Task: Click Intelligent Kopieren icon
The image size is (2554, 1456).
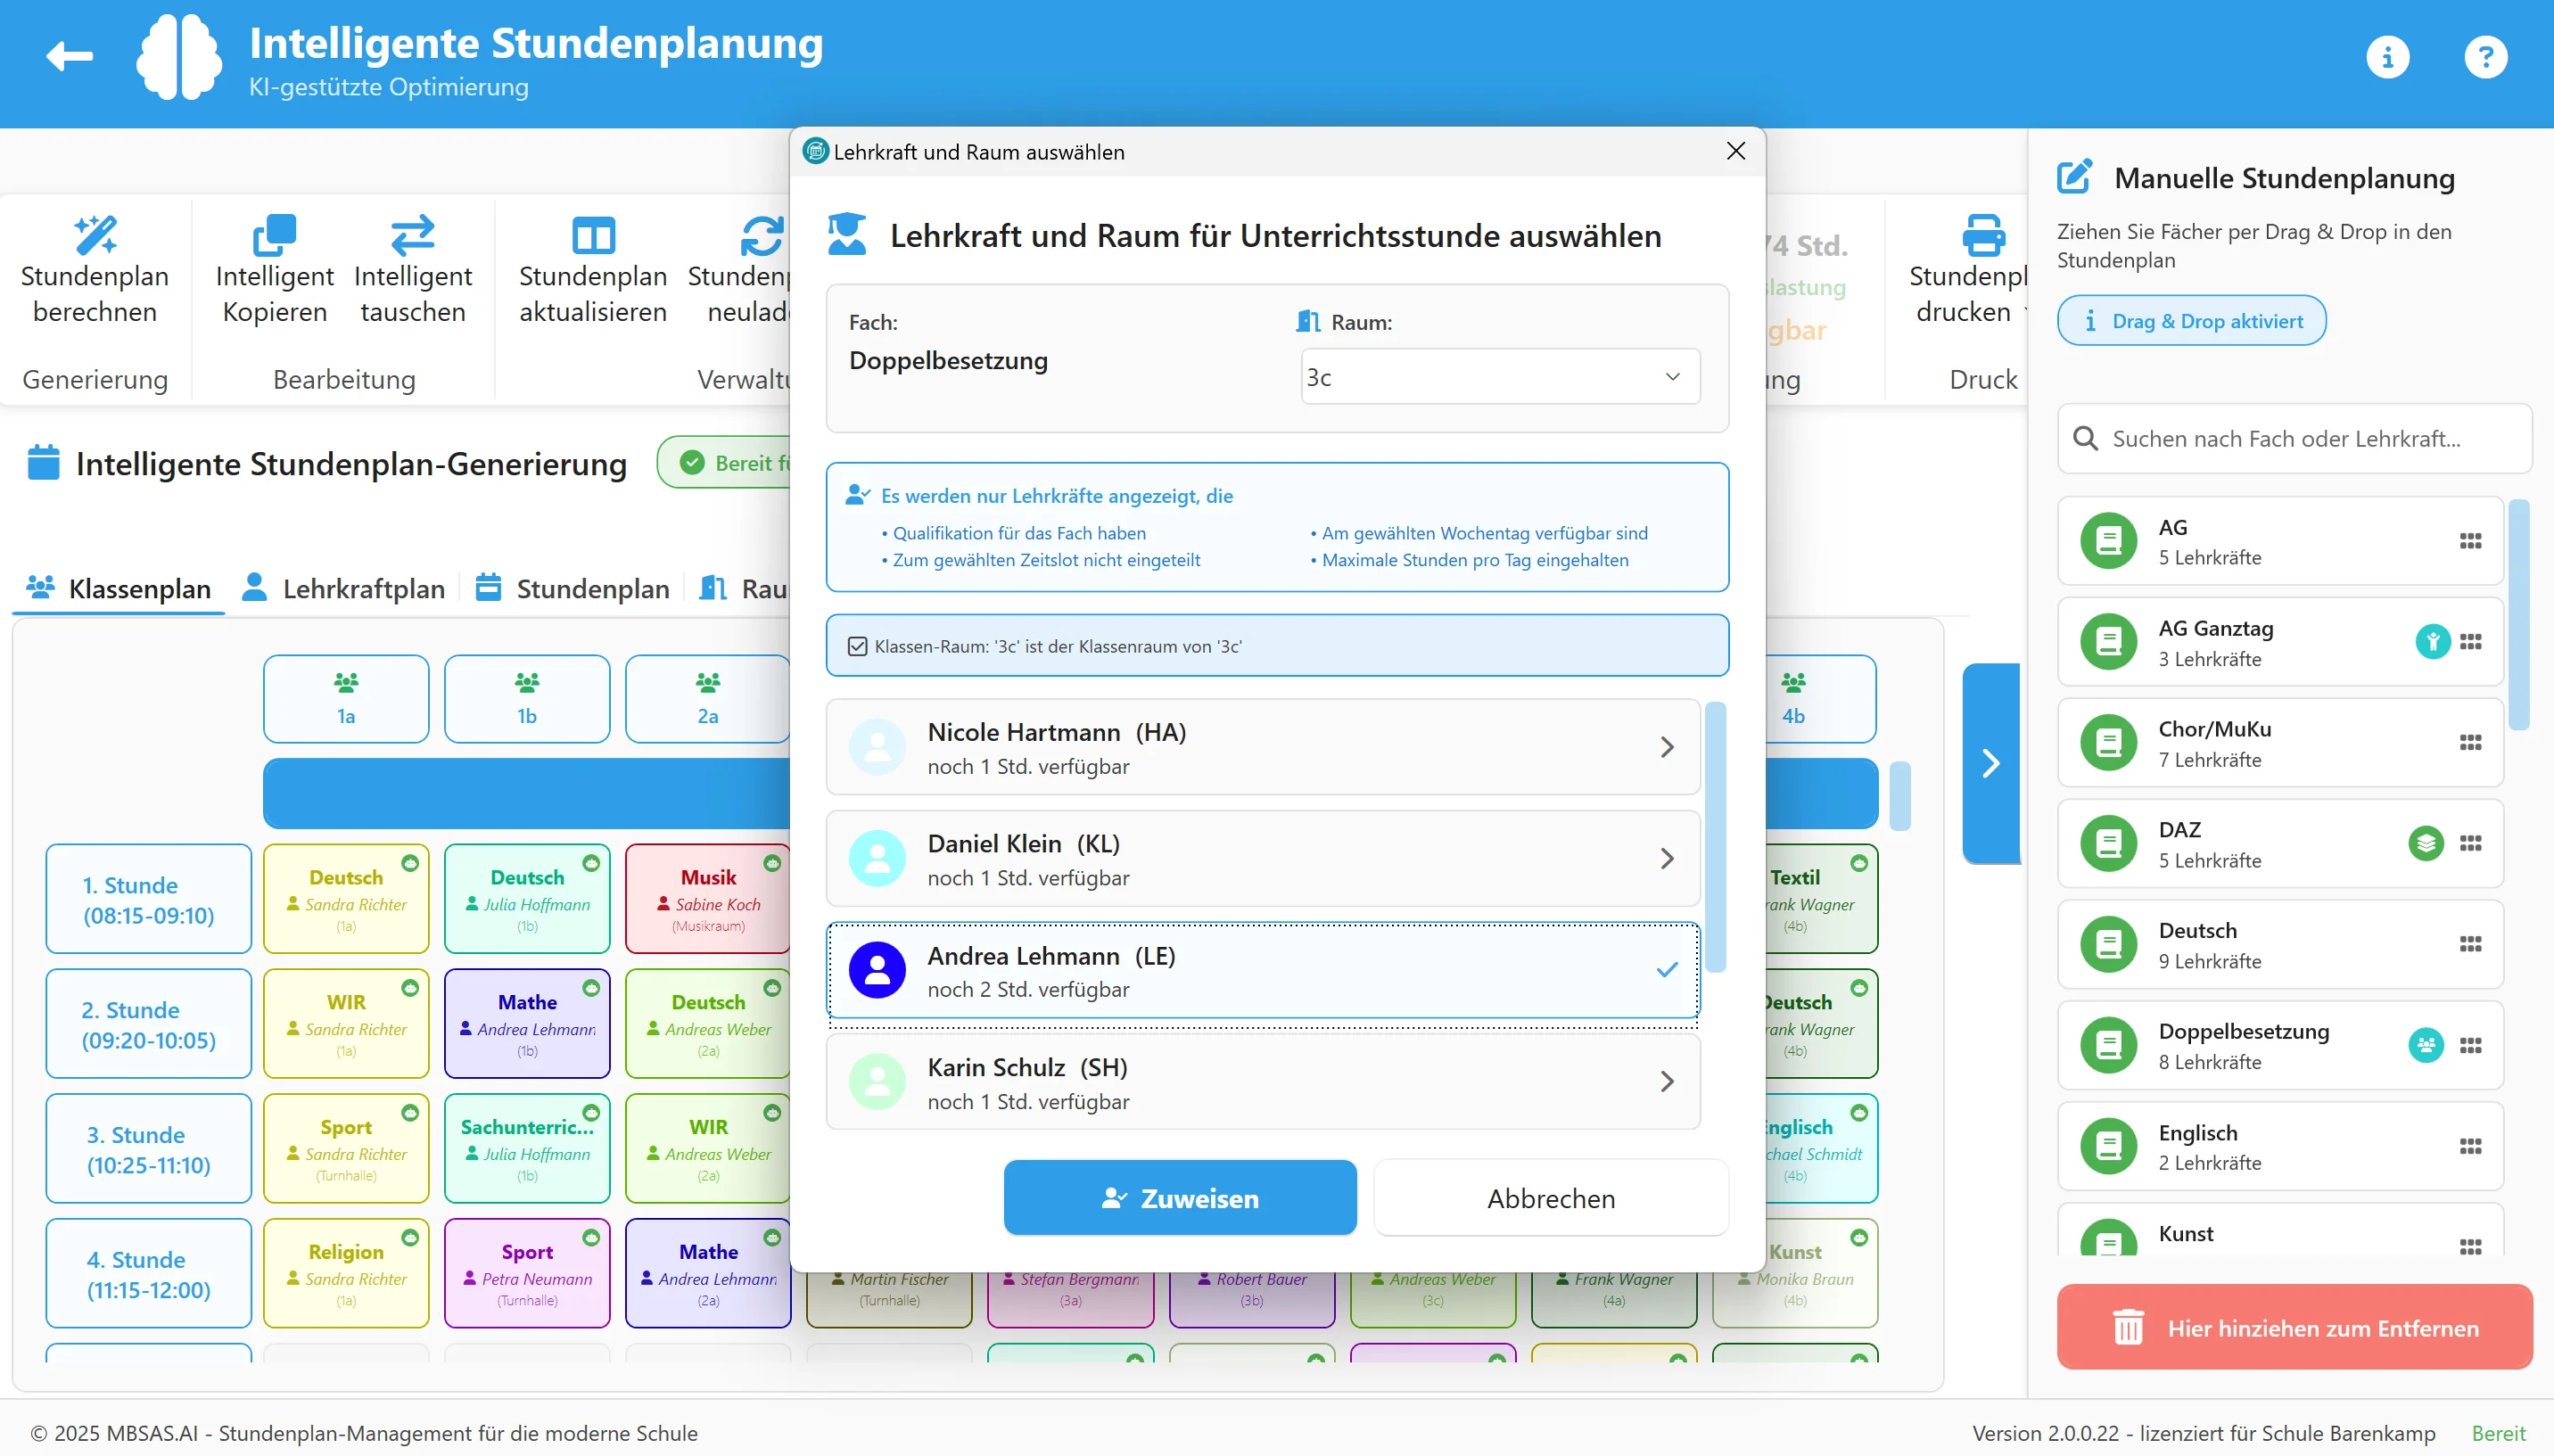Action: click(x=274, y=235)
